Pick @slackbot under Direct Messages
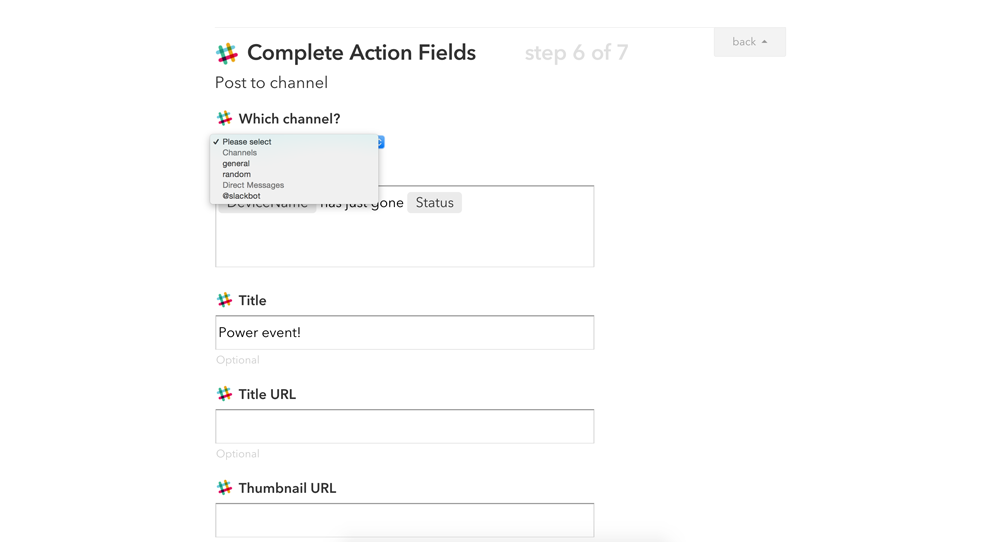Screen dimensions: 1000x542 pyautogui.click(x=241, y=196)
